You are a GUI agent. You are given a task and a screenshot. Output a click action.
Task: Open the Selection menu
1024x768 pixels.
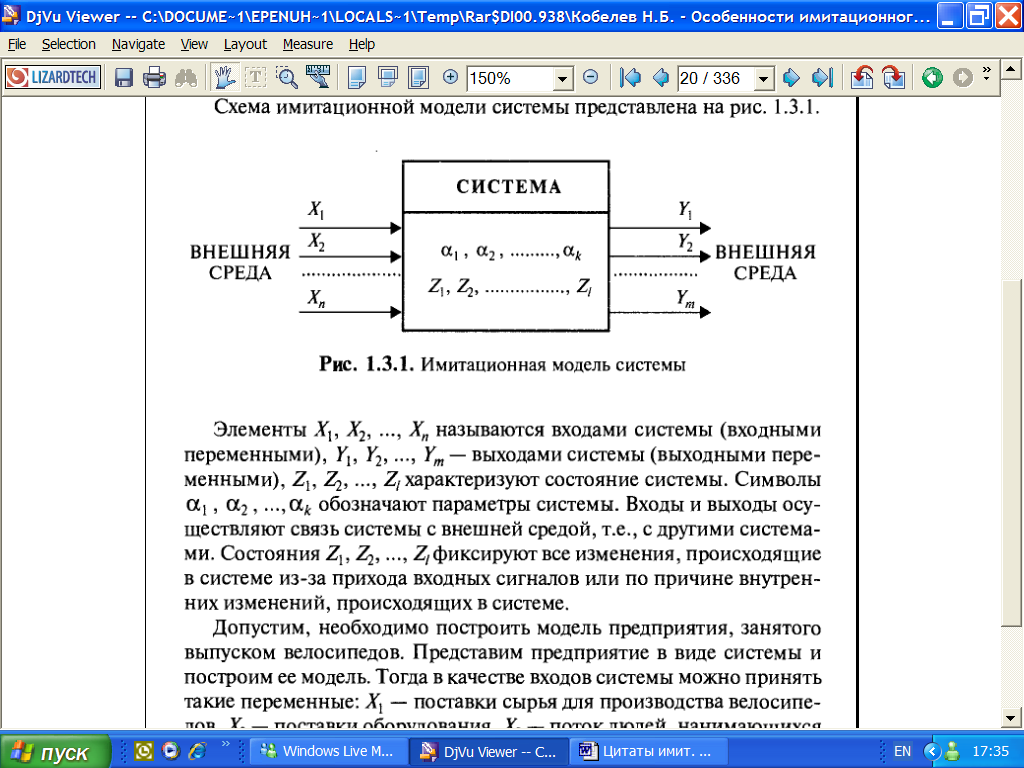tap(69, 44)
